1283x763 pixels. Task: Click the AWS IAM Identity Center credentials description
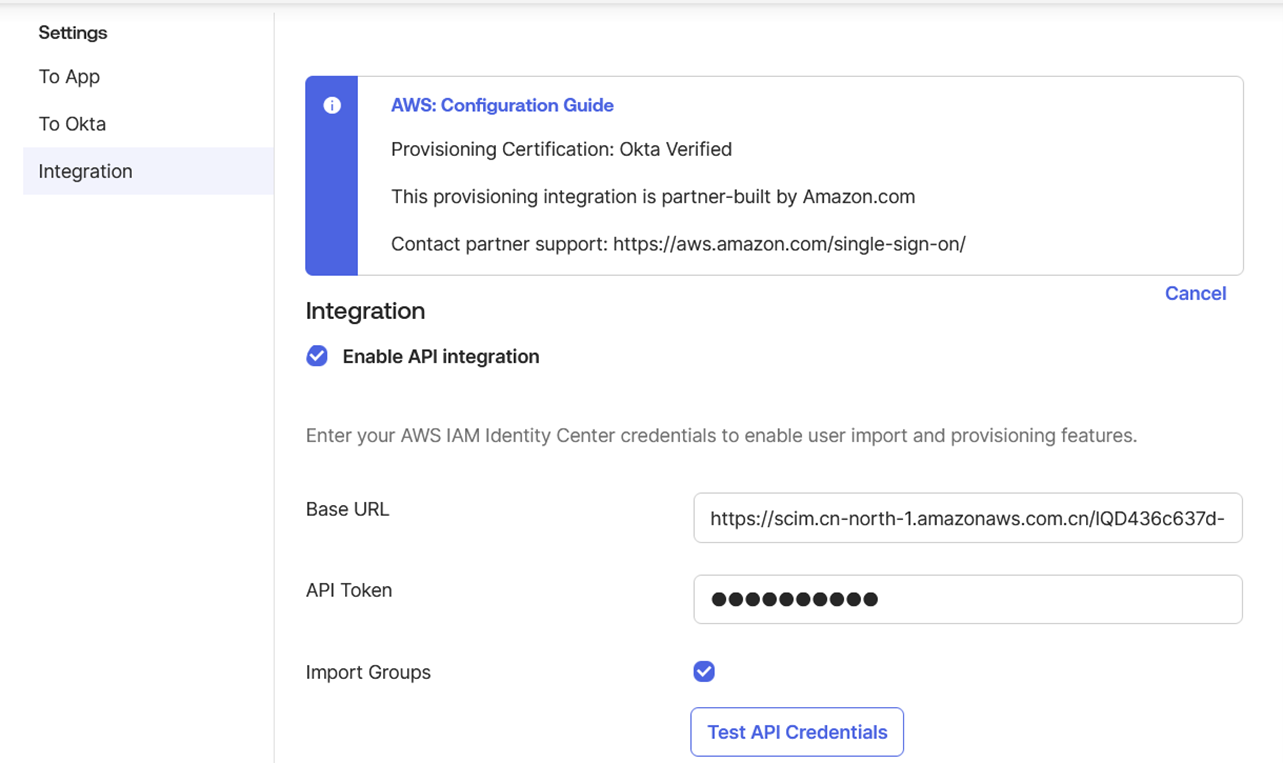pyautogui.click(x=720, y=436)
